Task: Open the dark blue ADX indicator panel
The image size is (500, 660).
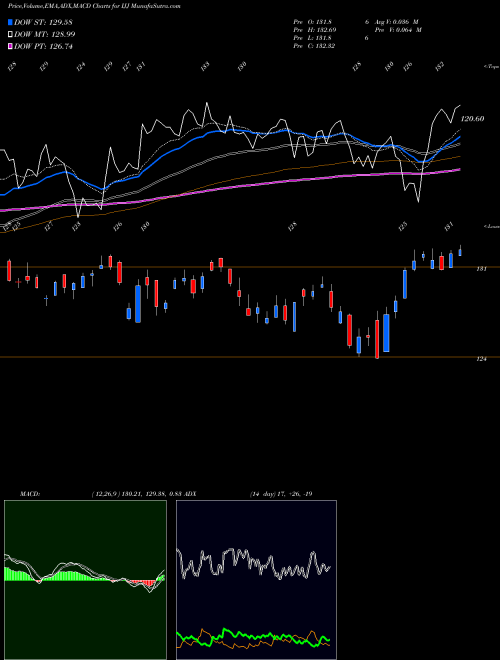Action: click(256, 580)
